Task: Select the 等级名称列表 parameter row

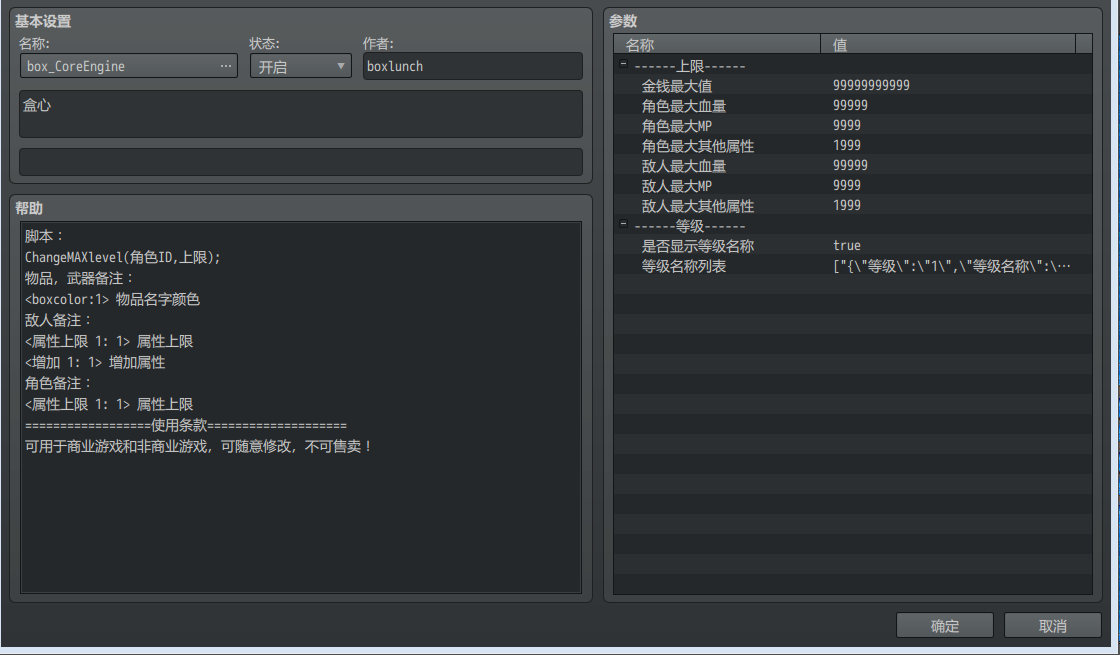Action: point(853,266)
